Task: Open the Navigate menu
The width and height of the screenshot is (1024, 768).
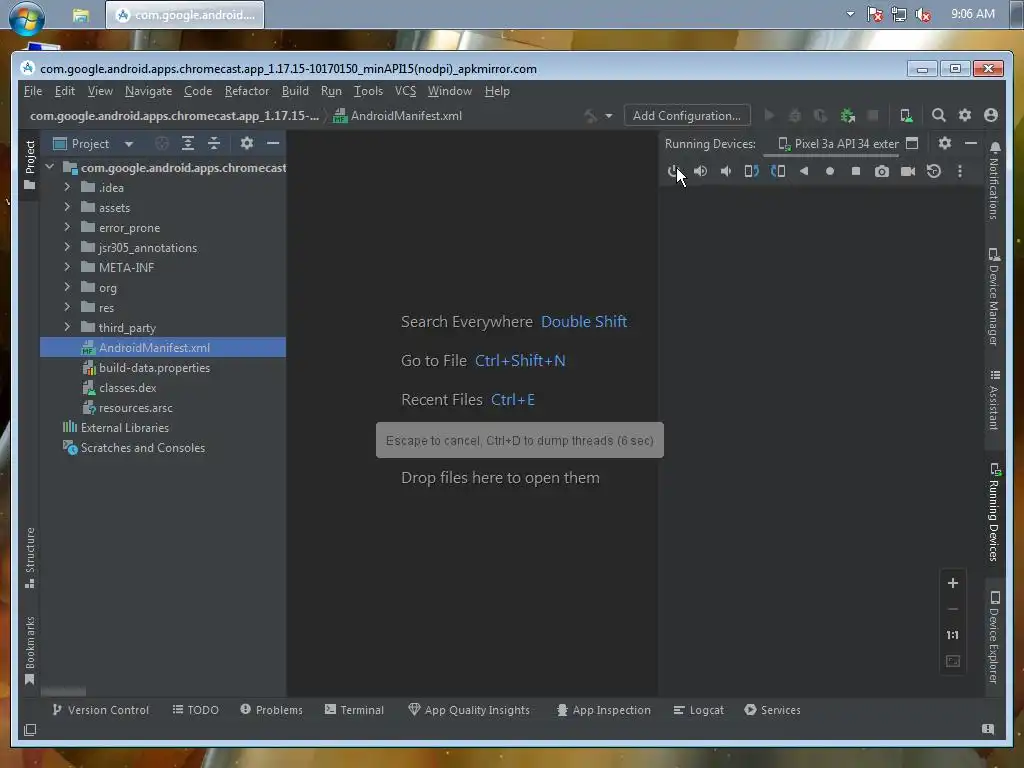Action: [x=148, y=91]
